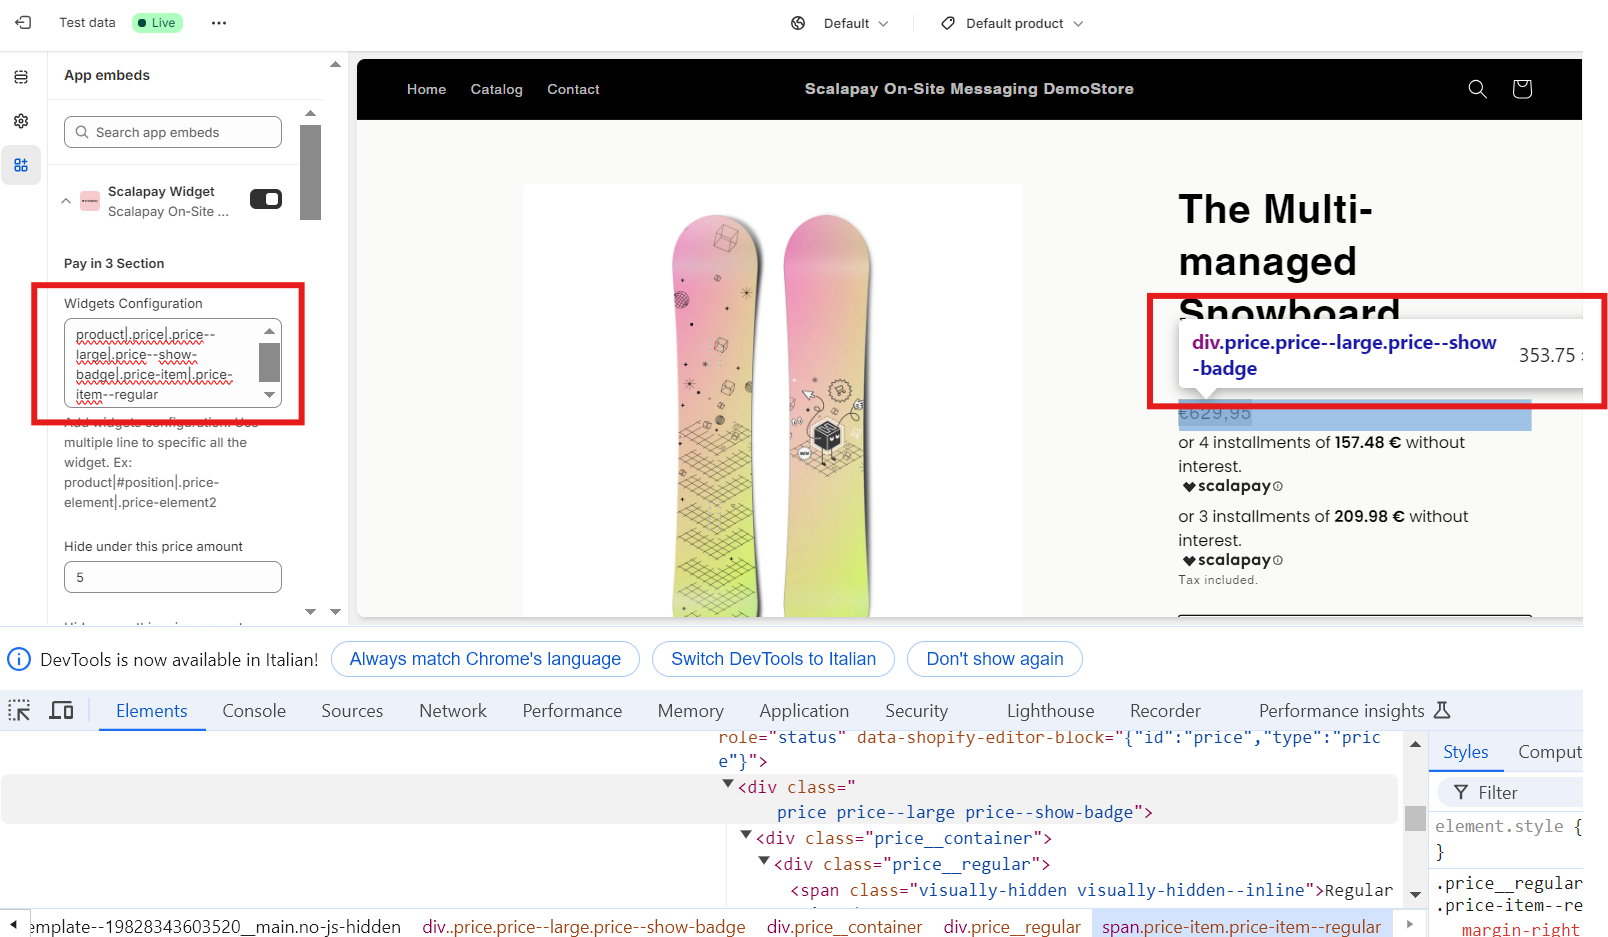
Task: Select the Computed pane tab
Action: (x=1550, y=752)
